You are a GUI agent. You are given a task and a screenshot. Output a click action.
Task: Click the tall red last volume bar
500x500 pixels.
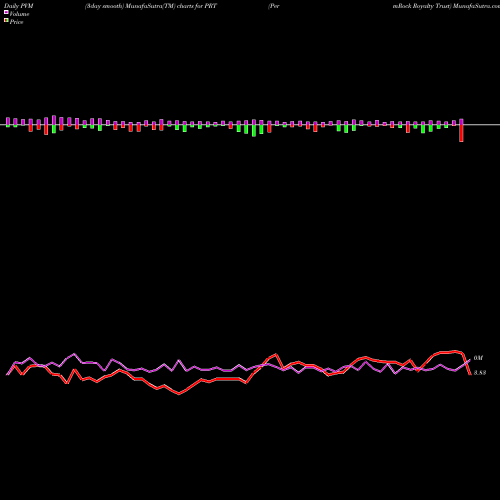pos(461,133)
